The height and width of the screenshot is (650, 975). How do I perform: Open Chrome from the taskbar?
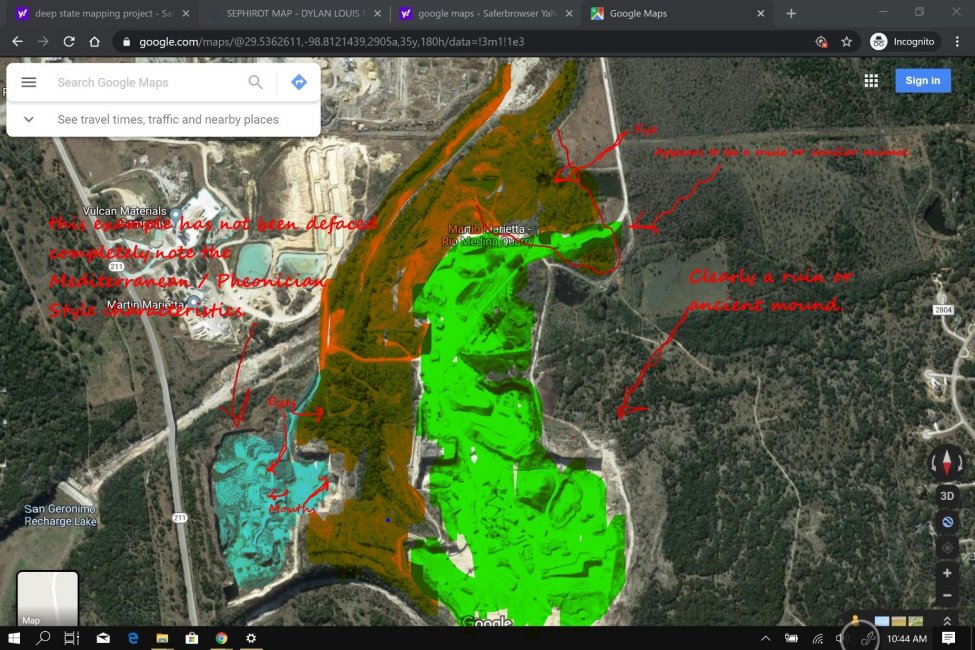[x=221, y=638]
